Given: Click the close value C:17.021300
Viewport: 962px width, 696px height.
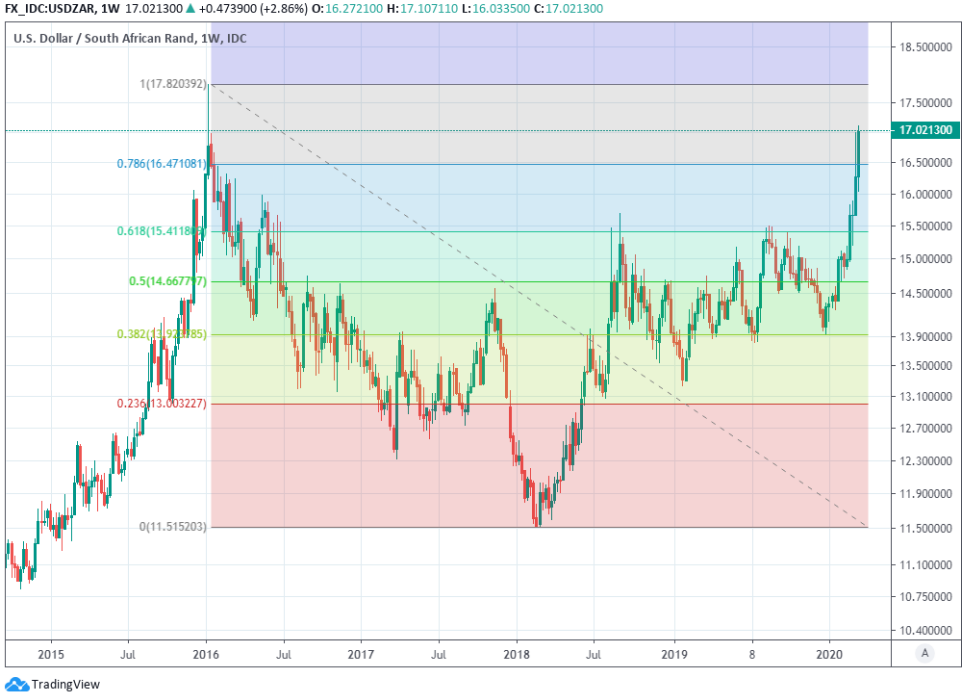Looking at the screenshot, I should point(569,9).
